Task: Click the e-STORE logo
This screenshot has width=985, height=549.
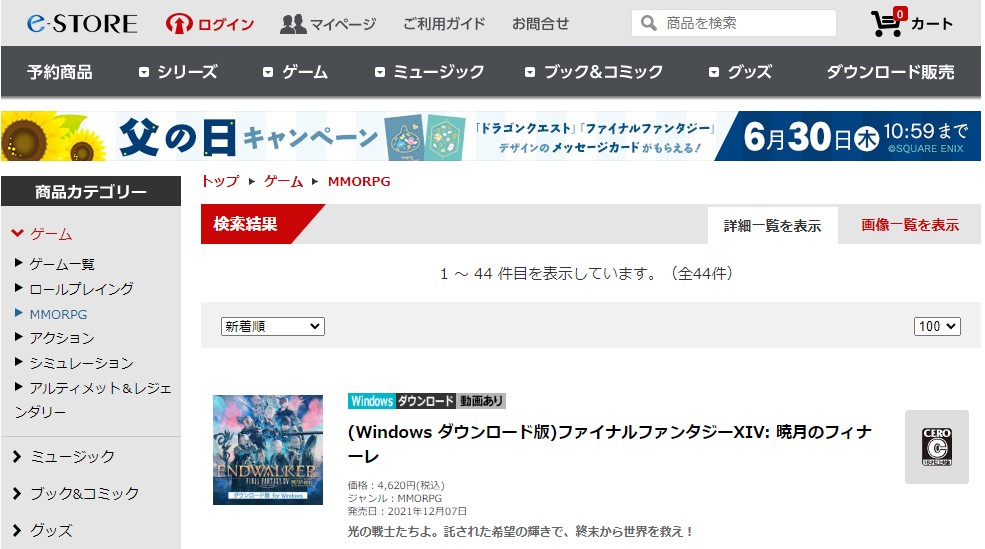Action: coord(82,24)
